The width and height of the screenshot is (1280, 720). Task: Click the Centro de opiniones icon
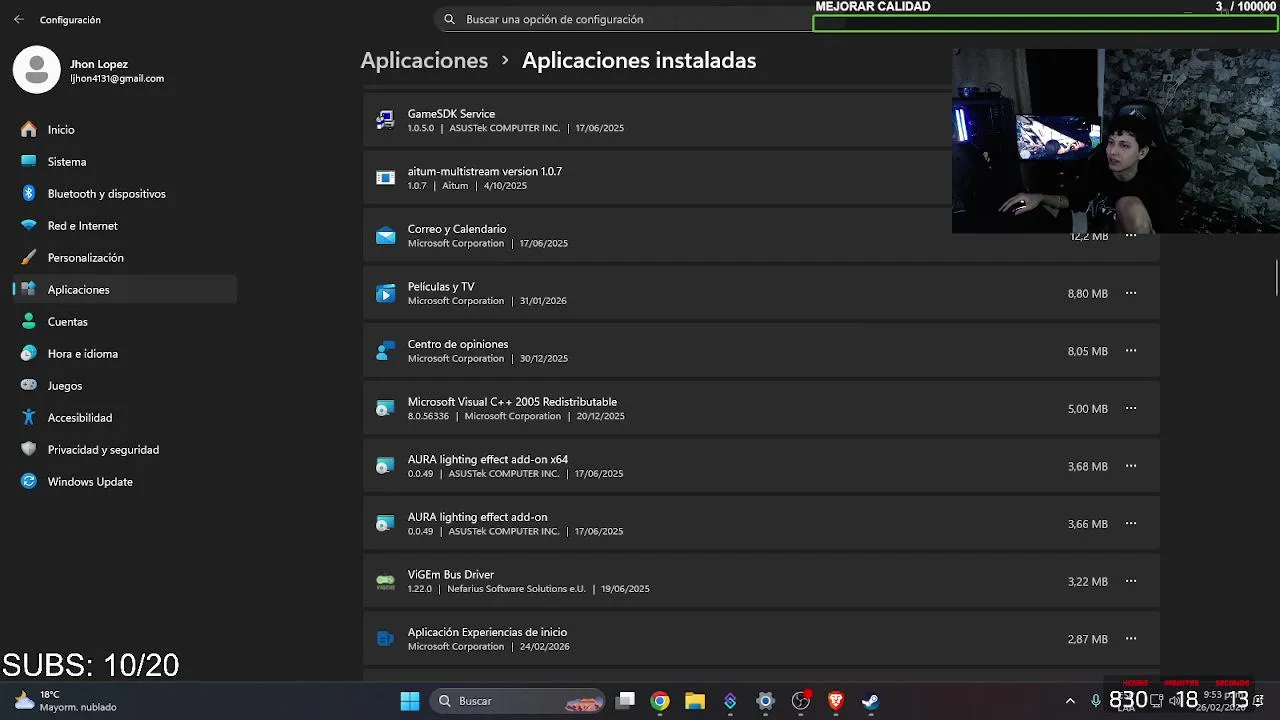click(385, 351)
